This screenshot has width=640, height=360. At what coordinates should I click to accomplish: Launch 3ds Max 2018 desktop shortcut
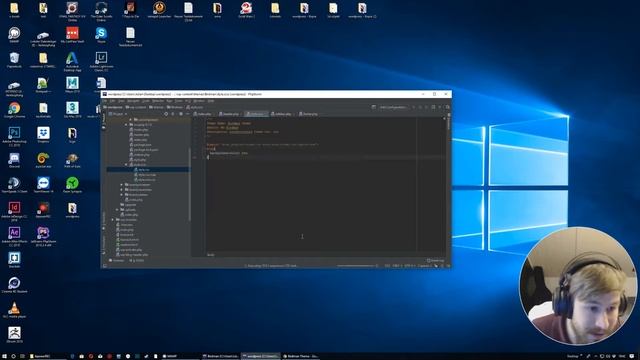coord(72,109)
